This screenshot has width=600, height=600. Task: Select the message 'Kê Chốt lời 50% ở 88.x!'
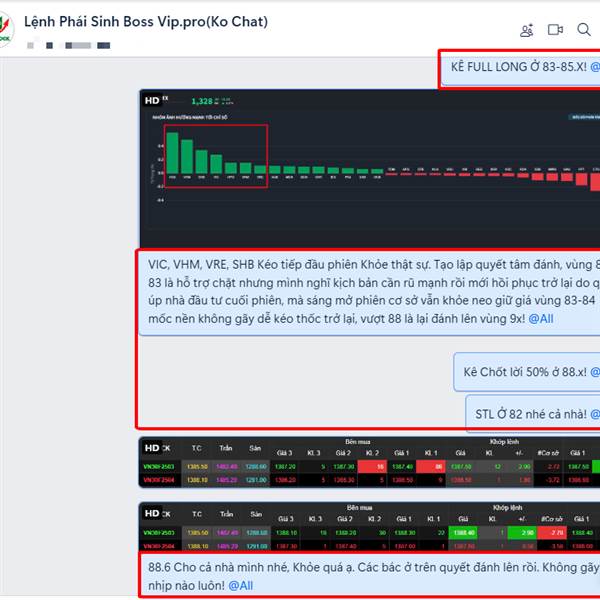[x=527, y=372]
